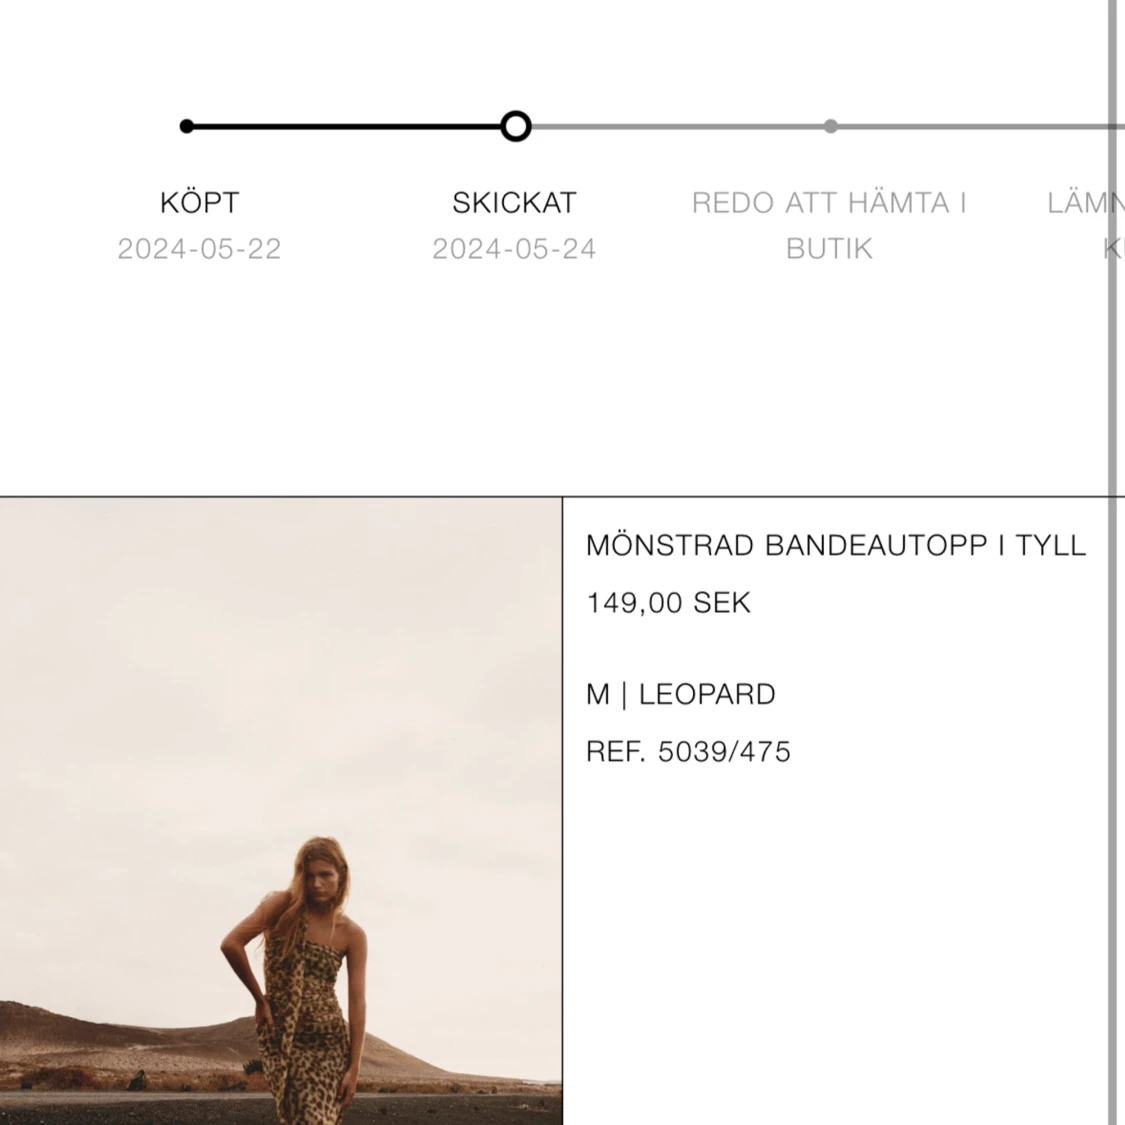Click the black KÖPT step dot
1125x1125 pixels.
coord(187,126)
